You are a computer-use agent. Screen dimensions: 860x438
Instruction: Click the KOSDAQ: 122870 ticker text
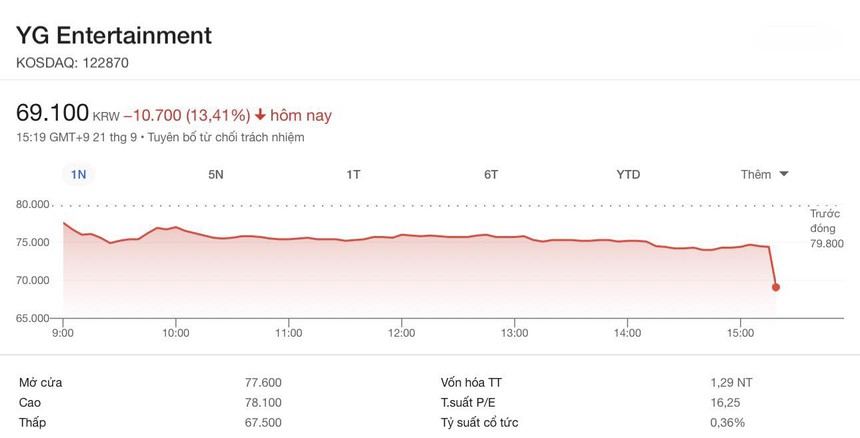[73, 63]
